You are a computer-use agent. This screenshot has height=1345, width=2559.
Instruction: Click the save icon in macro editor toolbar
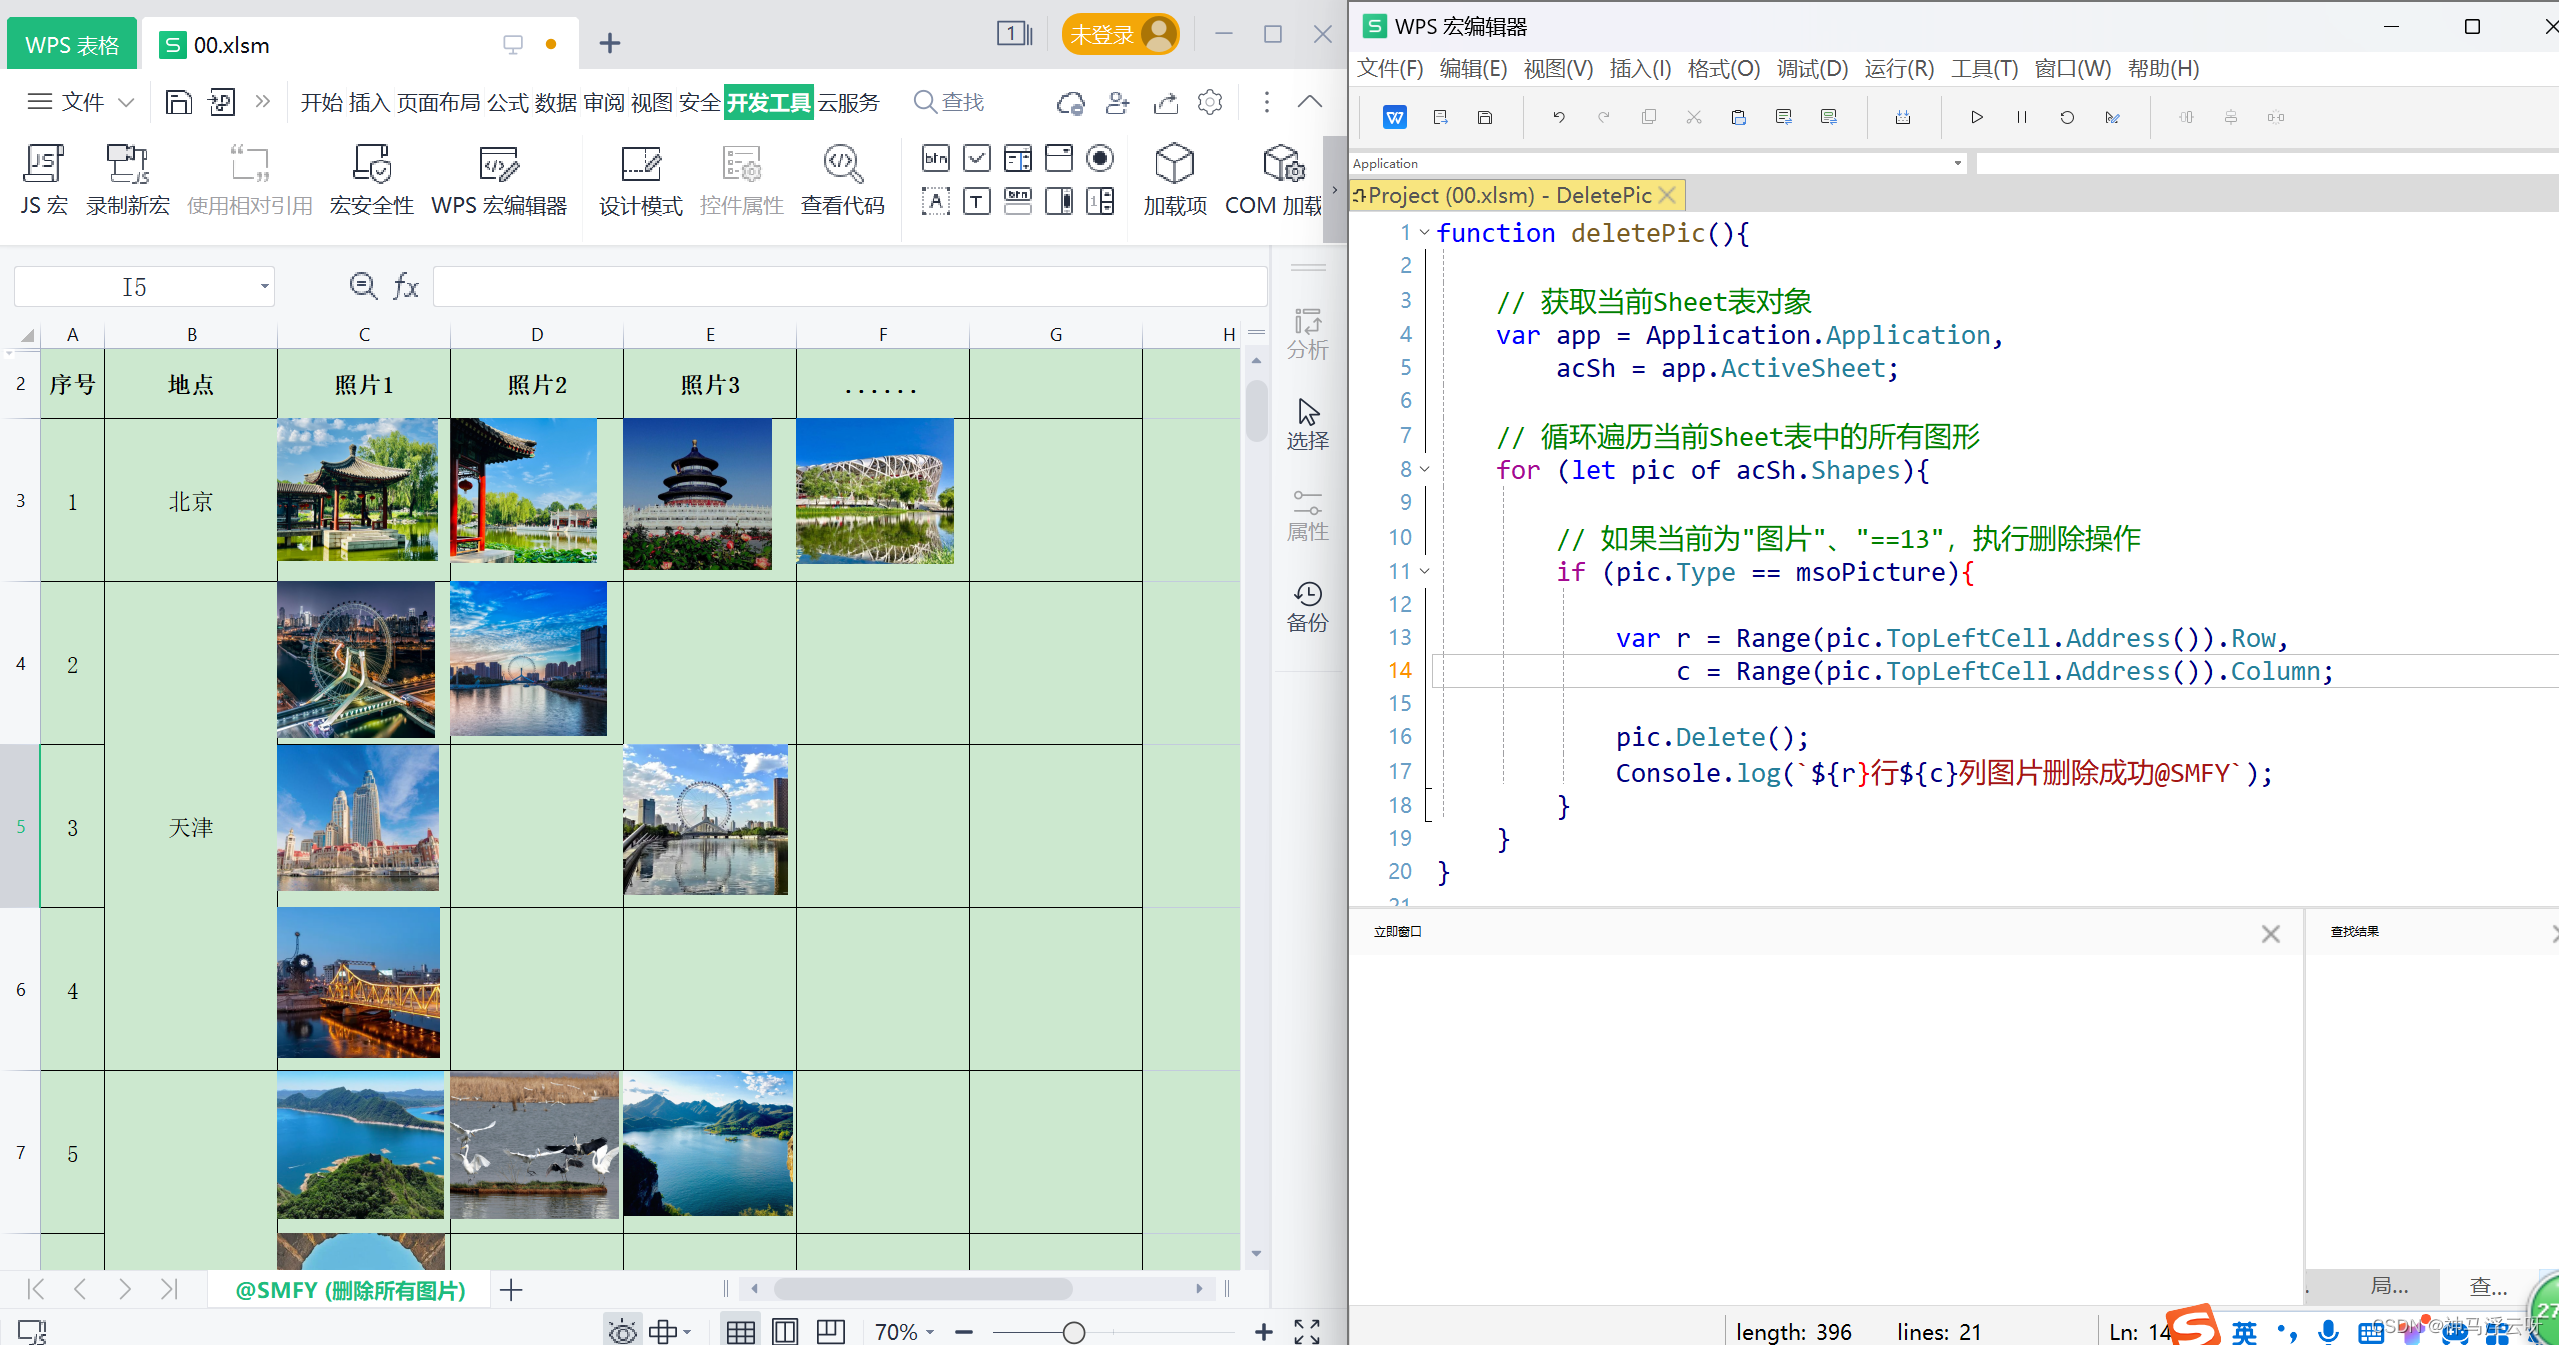pos(1485,117)
